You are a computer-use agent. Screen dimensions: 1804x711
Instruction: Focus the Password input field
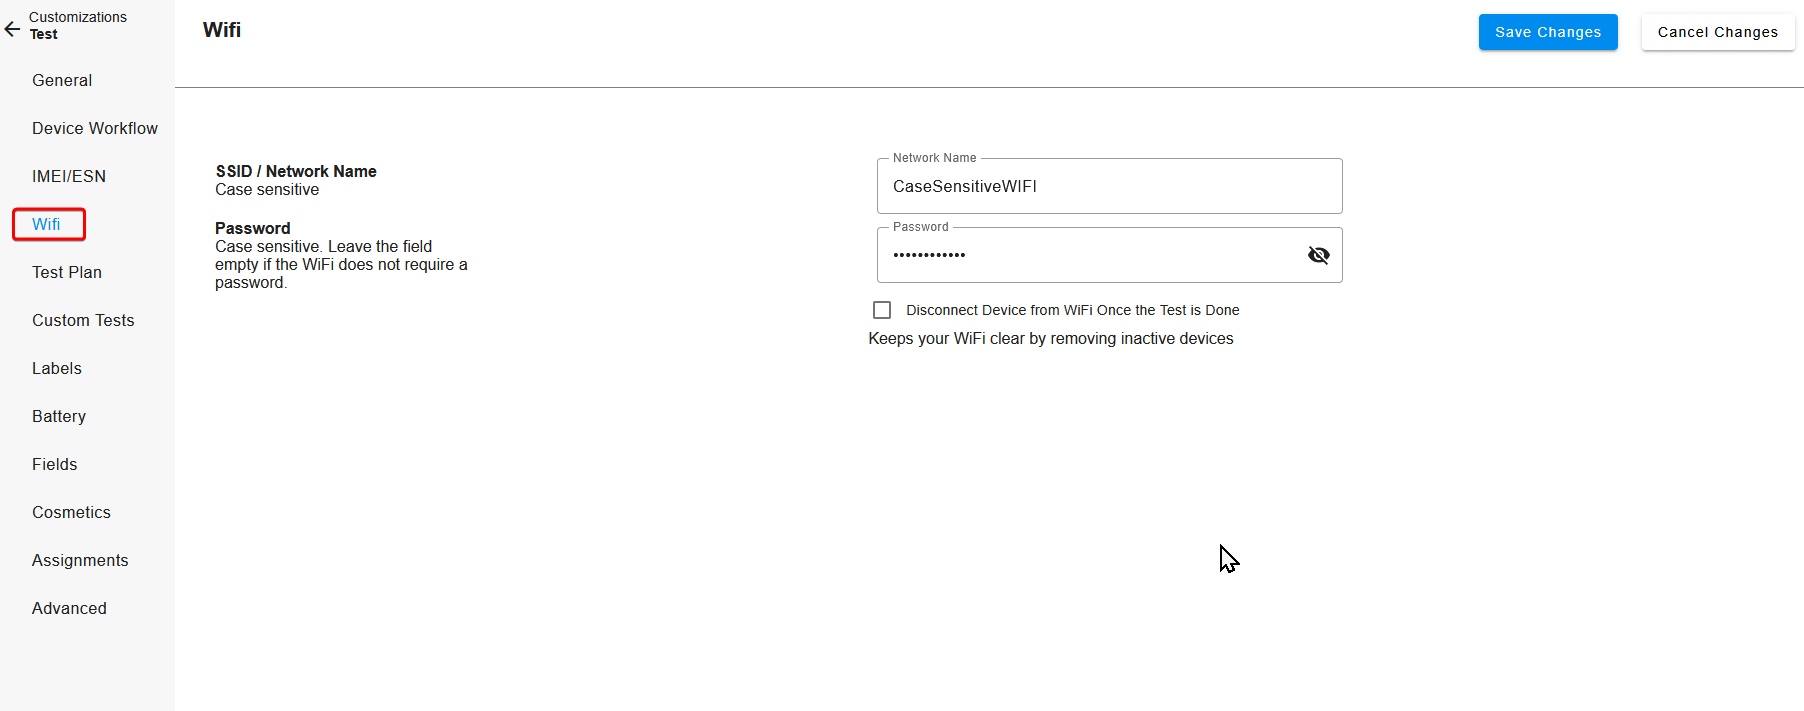click(x=1090, y=255)
